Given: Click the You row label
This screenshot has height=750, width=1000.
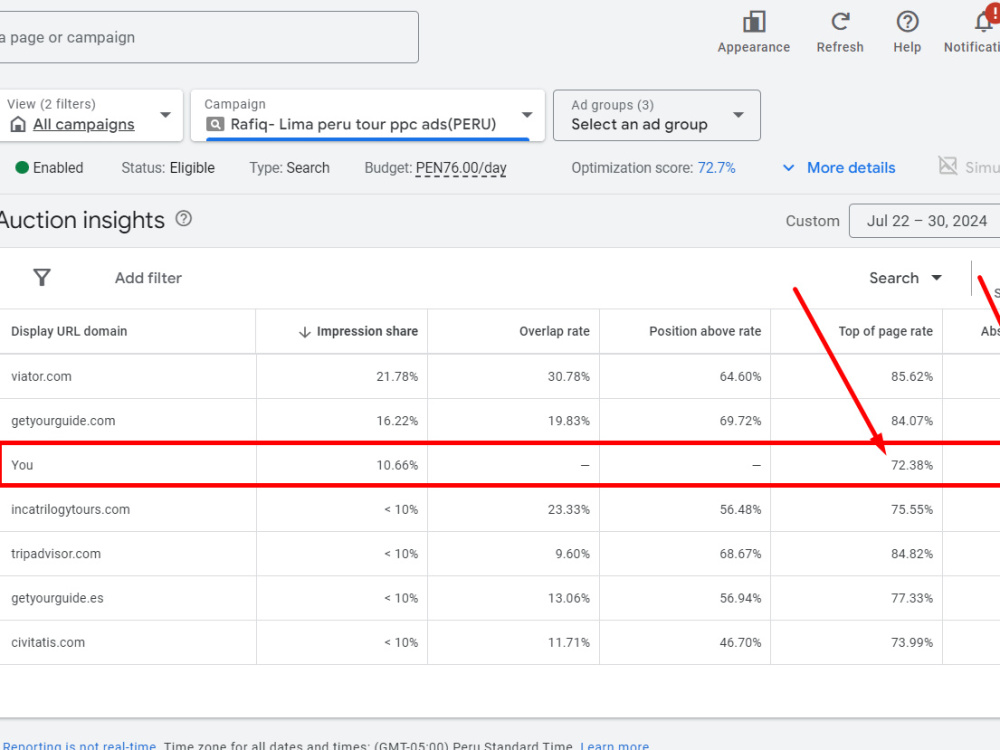Looking at the screenshot, I should point(22,465).
